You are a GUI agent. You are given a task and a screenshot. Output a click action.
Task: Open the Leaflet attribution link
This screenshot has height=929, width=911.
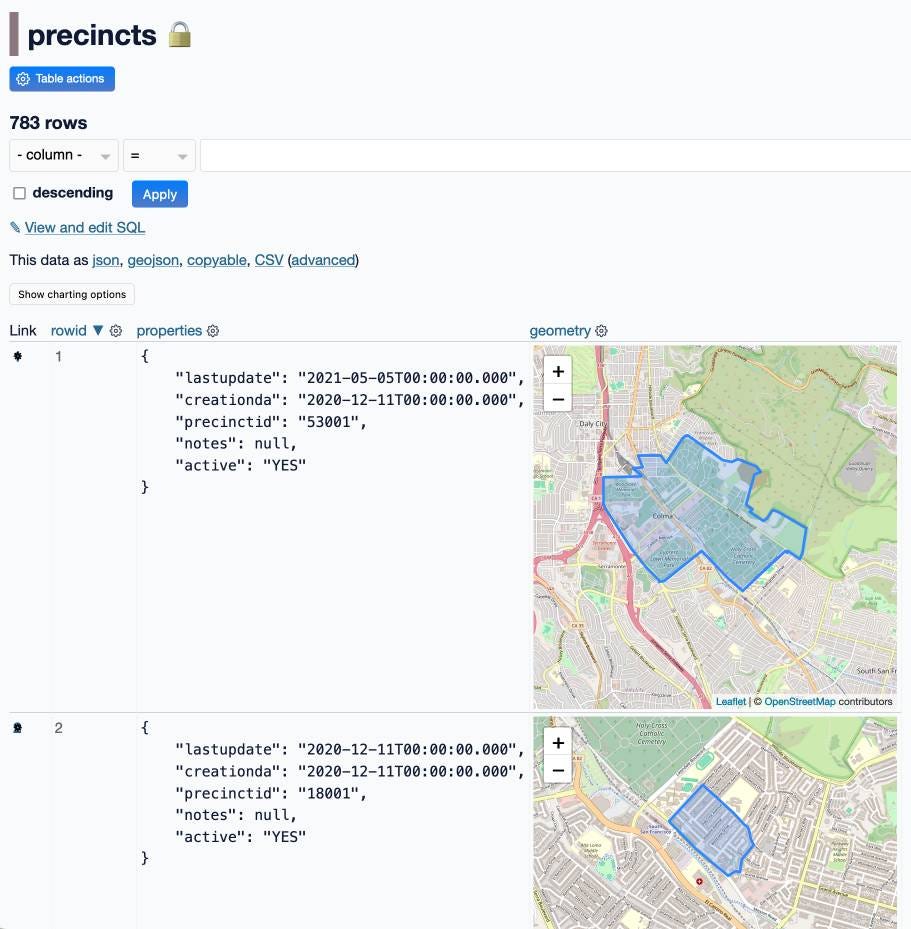(731, 701)
